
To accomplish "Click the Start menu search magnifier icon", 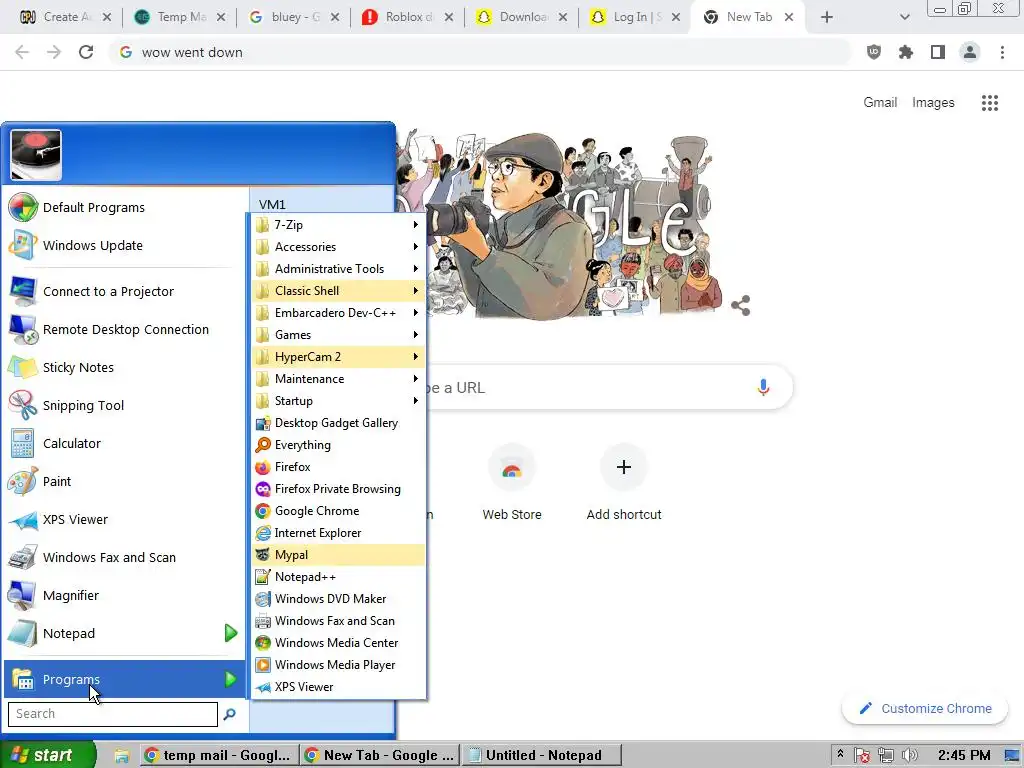I will 229,714.
